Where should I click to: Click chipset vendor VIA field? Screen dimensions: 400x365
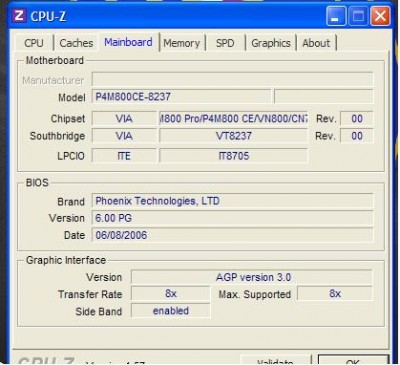124,119
